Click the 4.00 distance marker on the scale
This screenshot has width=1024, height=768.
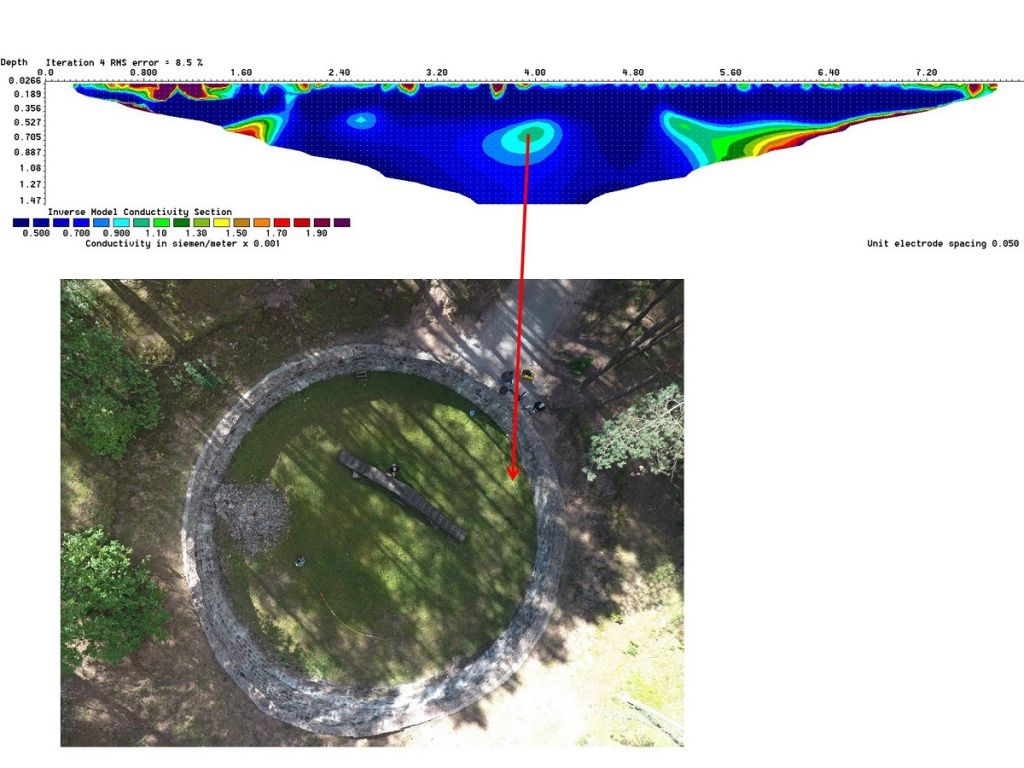(x=533, y=72)
